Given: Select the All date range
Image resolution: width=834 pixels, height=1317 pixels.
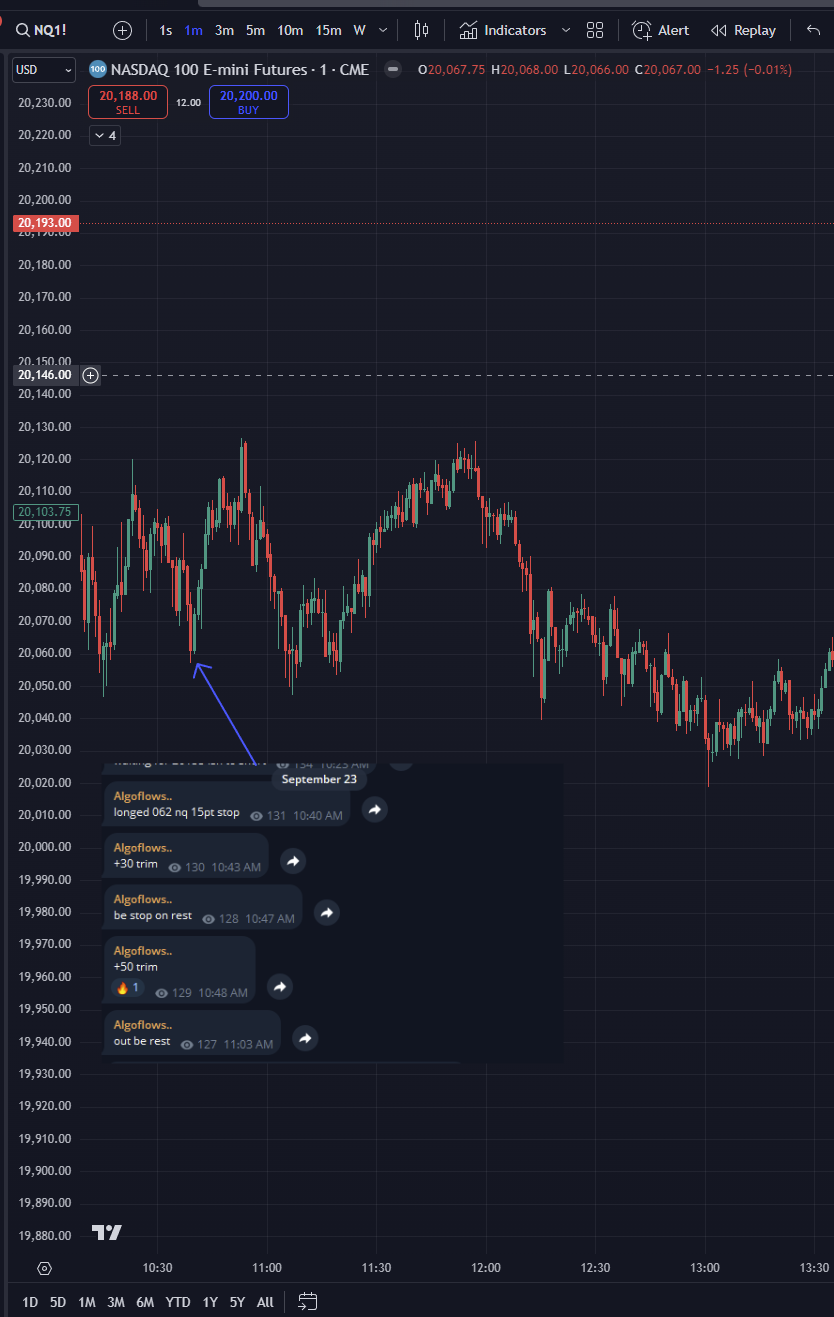Looking at the screenshot, I should [x=265, y=1302].
